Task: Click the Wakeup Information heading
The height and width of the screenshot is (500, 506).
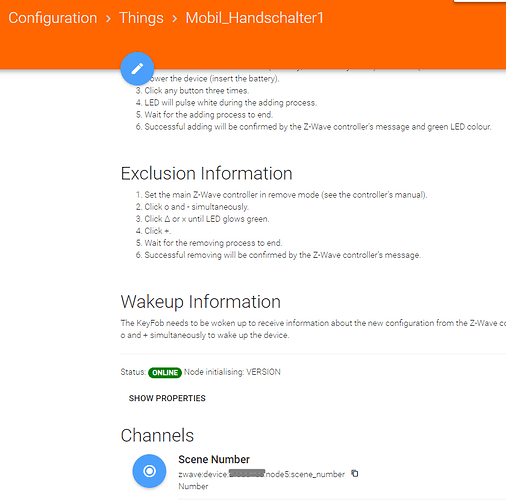Action: (x=200, y=302)
